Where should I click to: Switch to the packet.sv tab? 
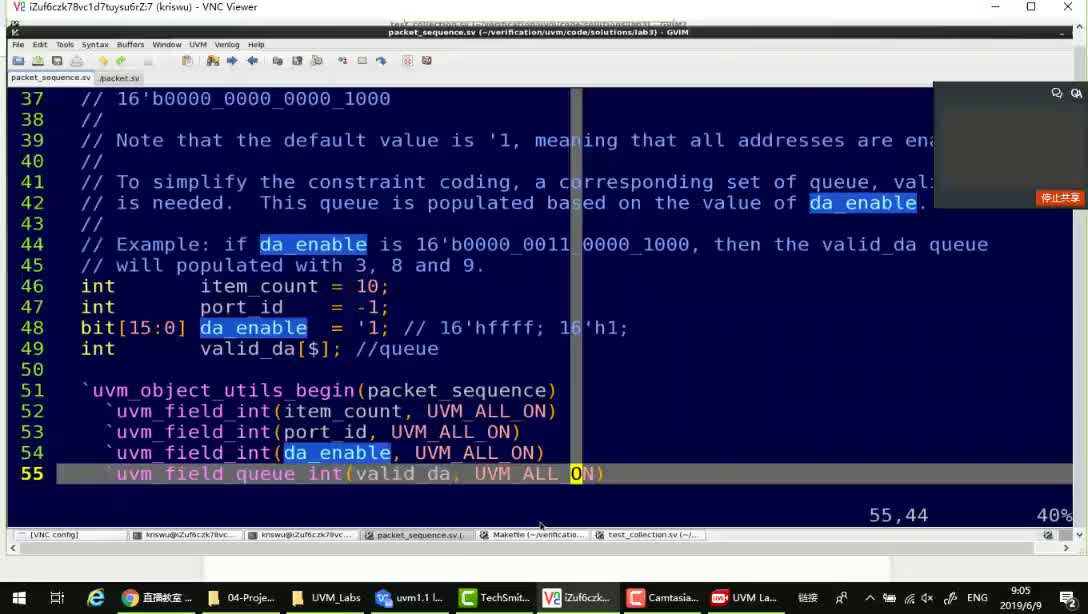click(x=119, y=78)
